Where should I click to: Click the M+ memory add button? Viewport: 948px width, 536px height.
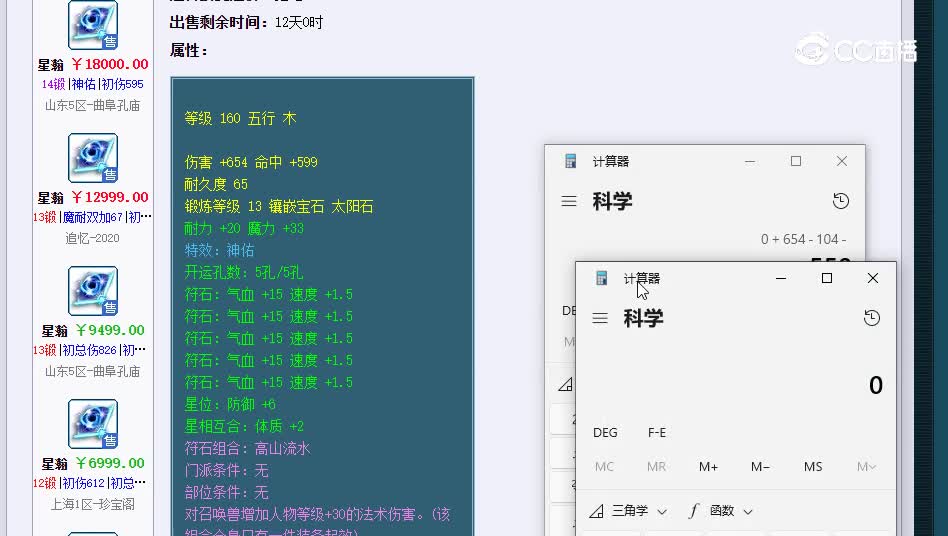pos(708,467)
